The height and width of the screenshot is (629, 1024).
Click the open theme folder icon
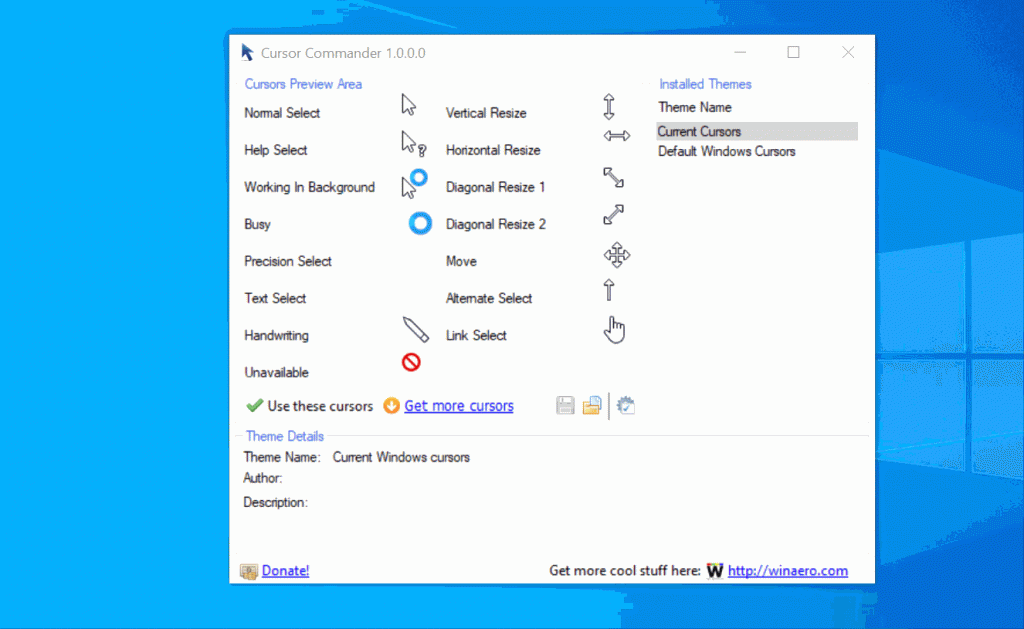[592, 406]
